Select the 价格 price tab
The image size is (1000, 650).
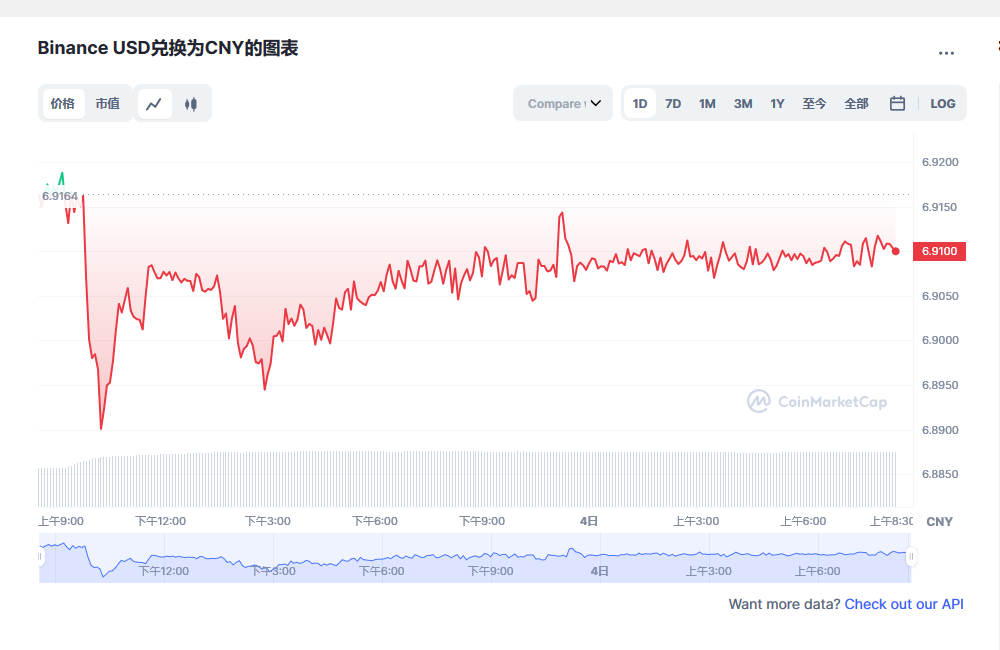point(63,103)
